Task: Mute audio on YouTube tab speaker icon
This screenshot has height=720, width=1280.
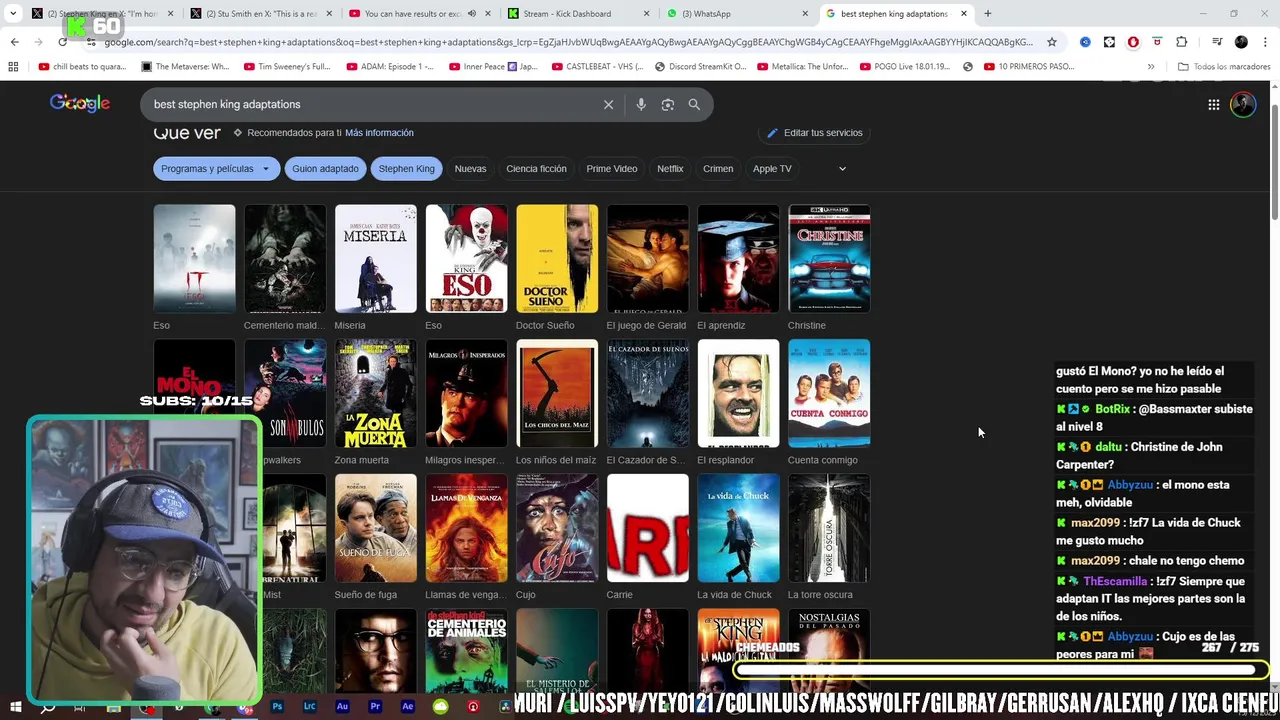Action: [x=471, y=14]
